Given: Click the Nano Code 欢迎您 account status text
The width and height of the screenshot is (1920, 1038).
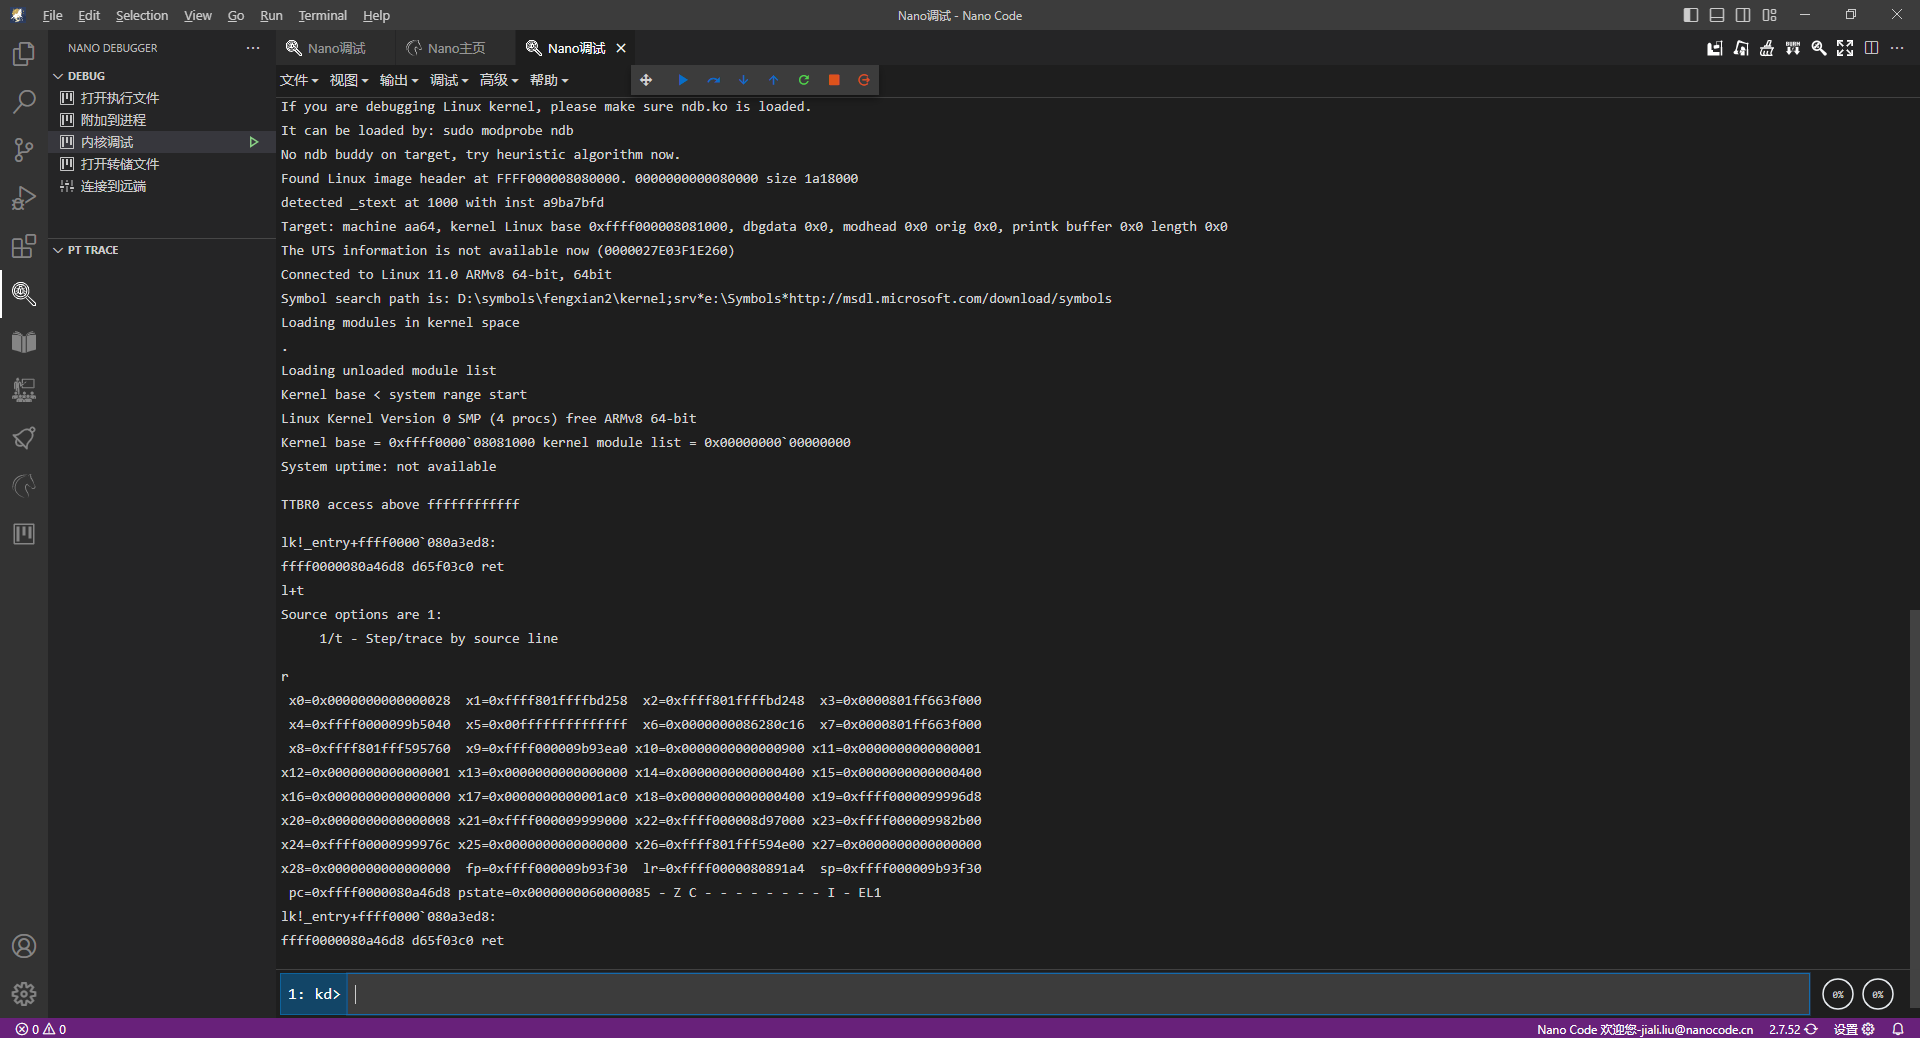Looking at the screenshot, I should pyautogui.click(x=1644, y=1029).
